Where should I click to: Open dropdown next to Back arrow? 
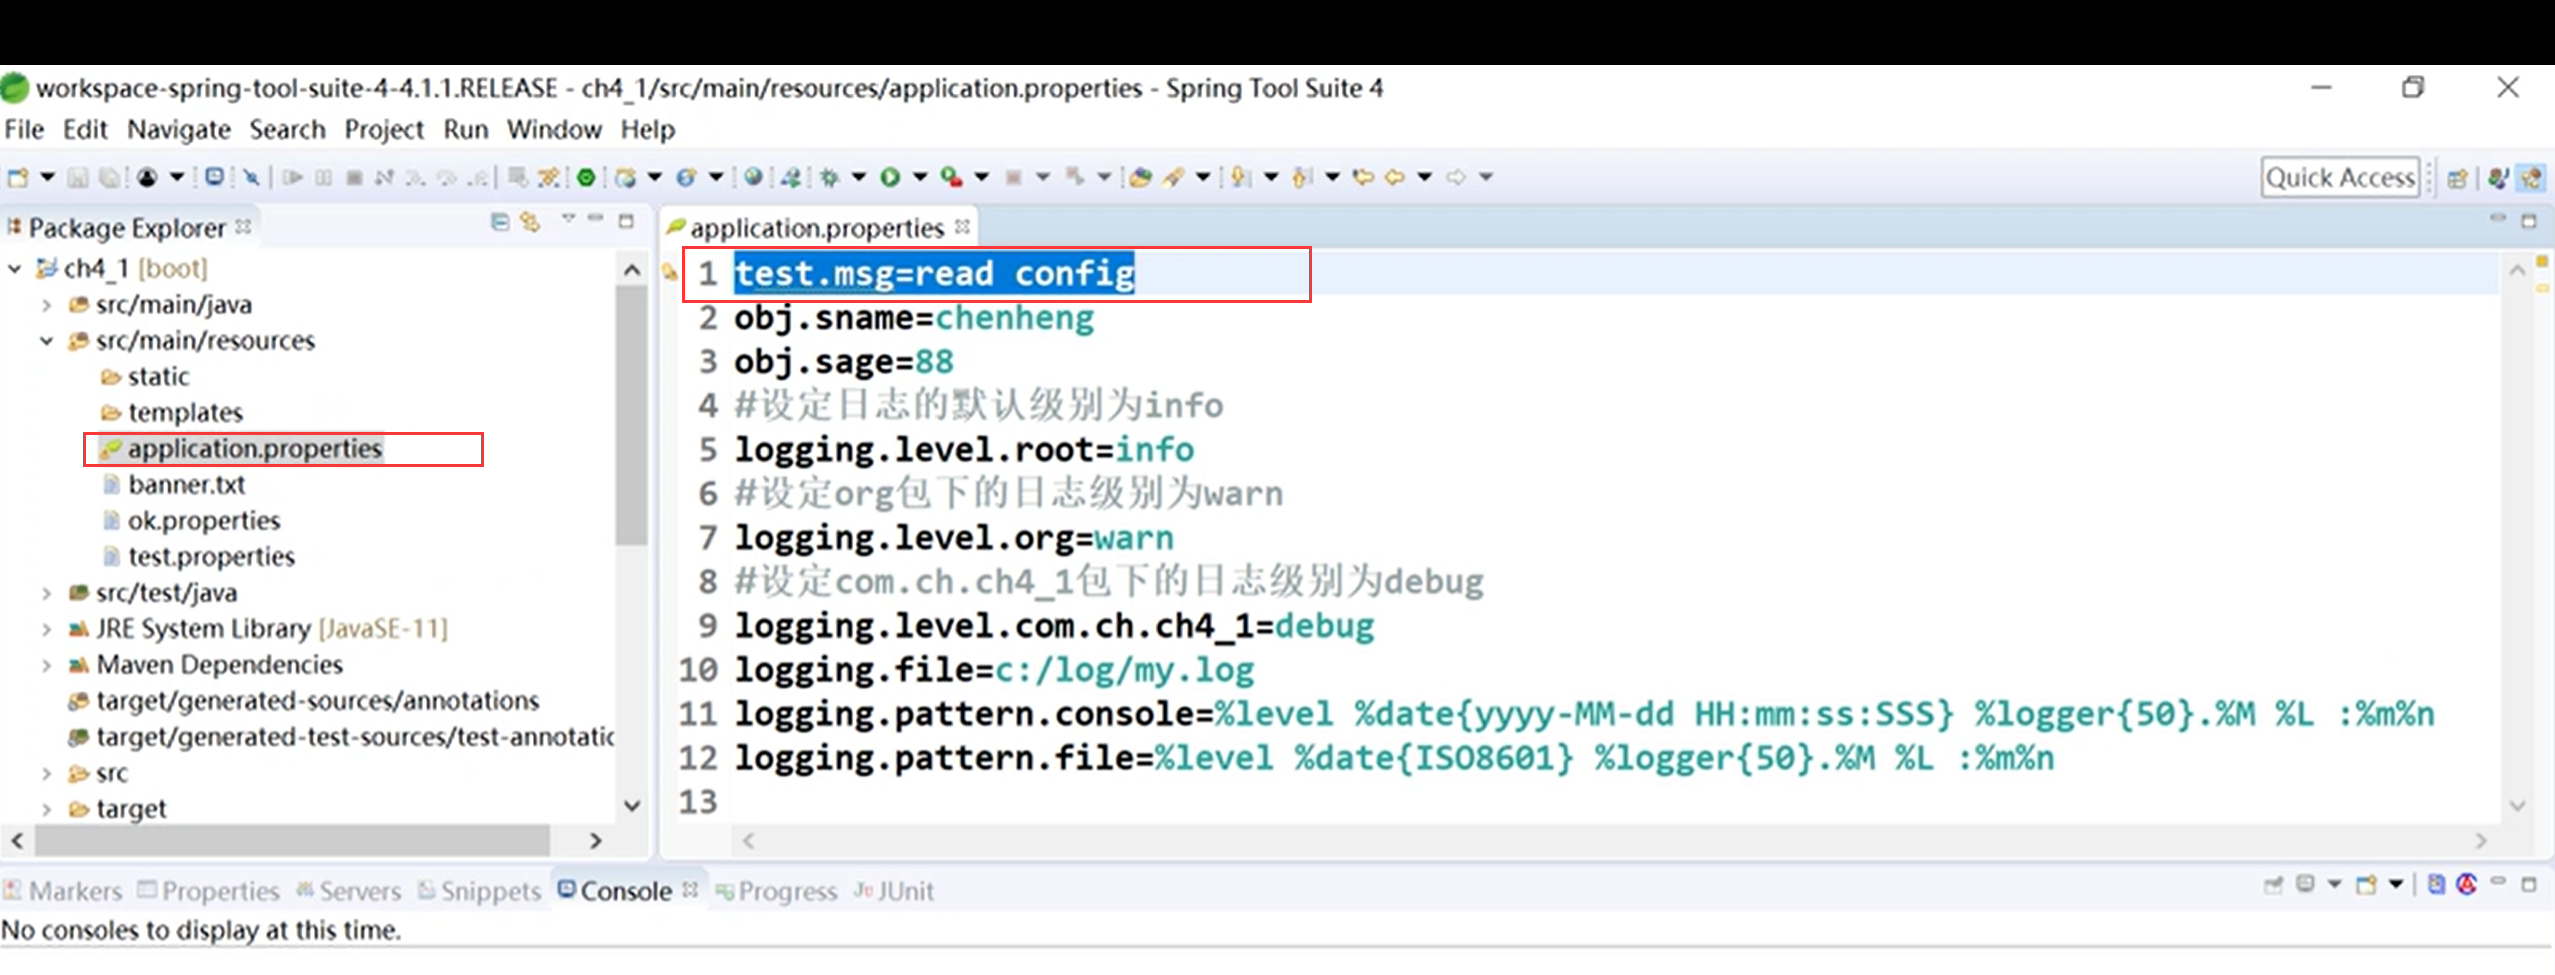[x=1424, y=177]
